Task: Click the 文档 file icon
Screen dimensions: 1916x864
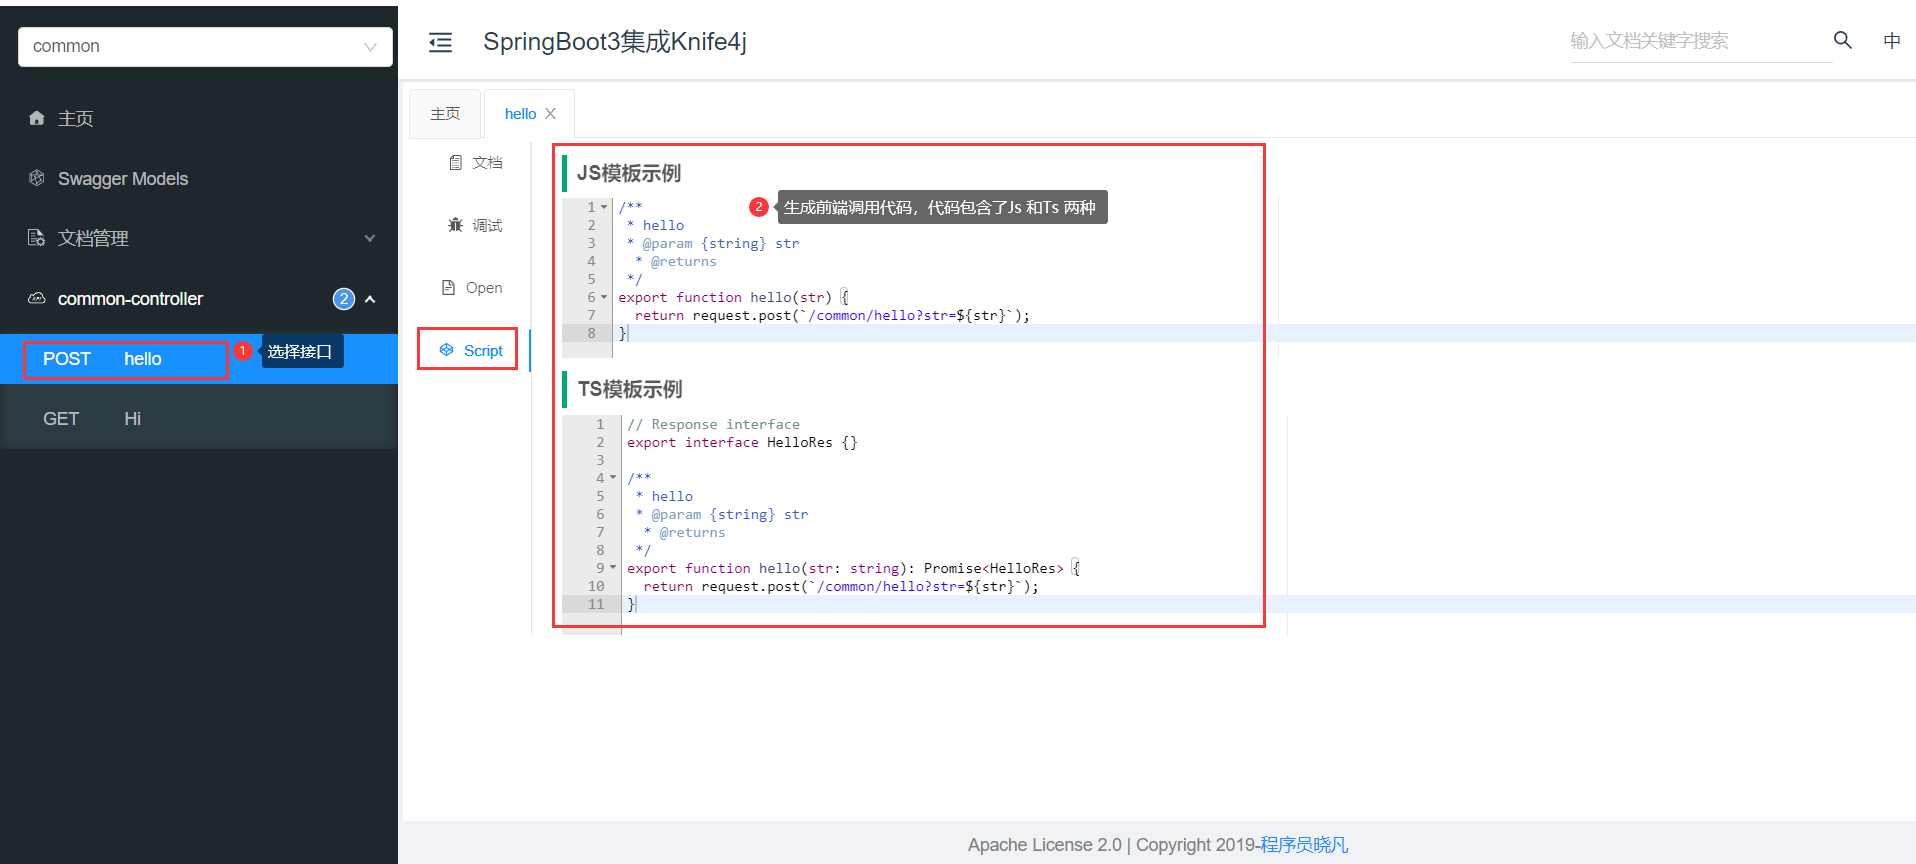Action: [456, 162]
